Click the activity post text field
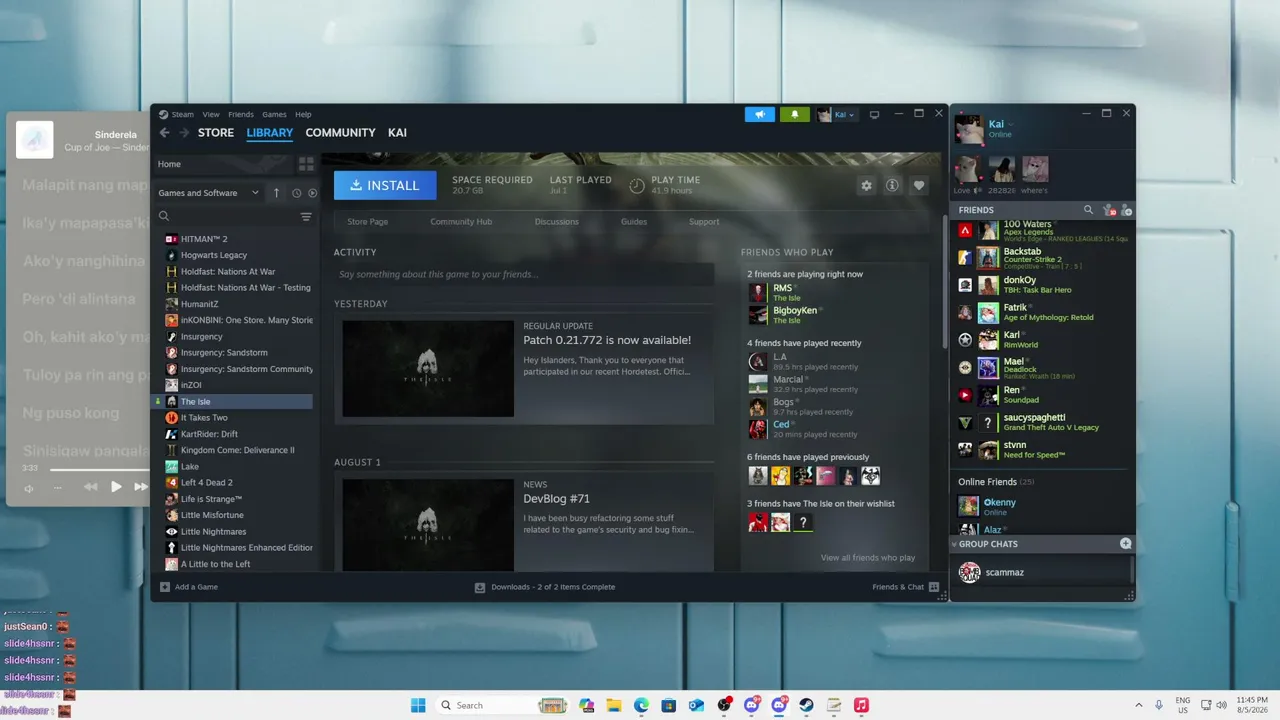Screen dimensions: 1280x720 pyautogui.click(x=524, y=275)
